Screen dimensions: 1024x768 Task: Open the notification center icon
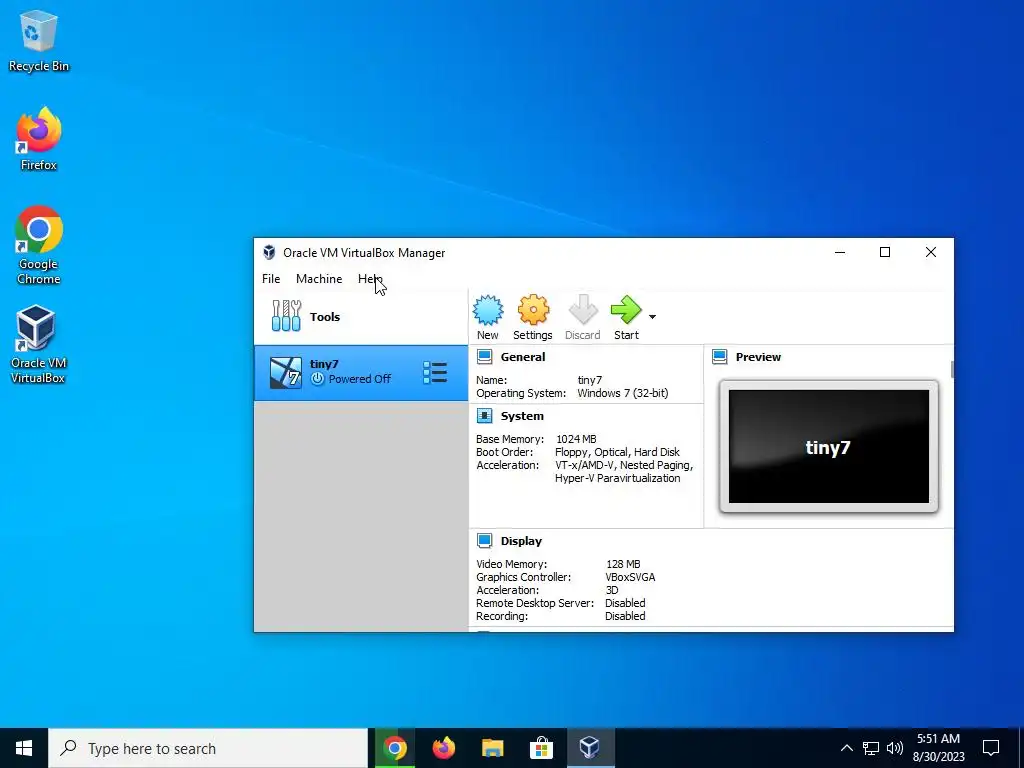coord(991,748)
